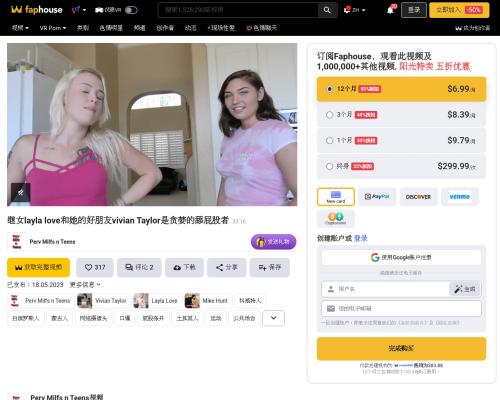The image size is (500, 400).
Task: Click the download cloud button
Action: click(184, 267)
